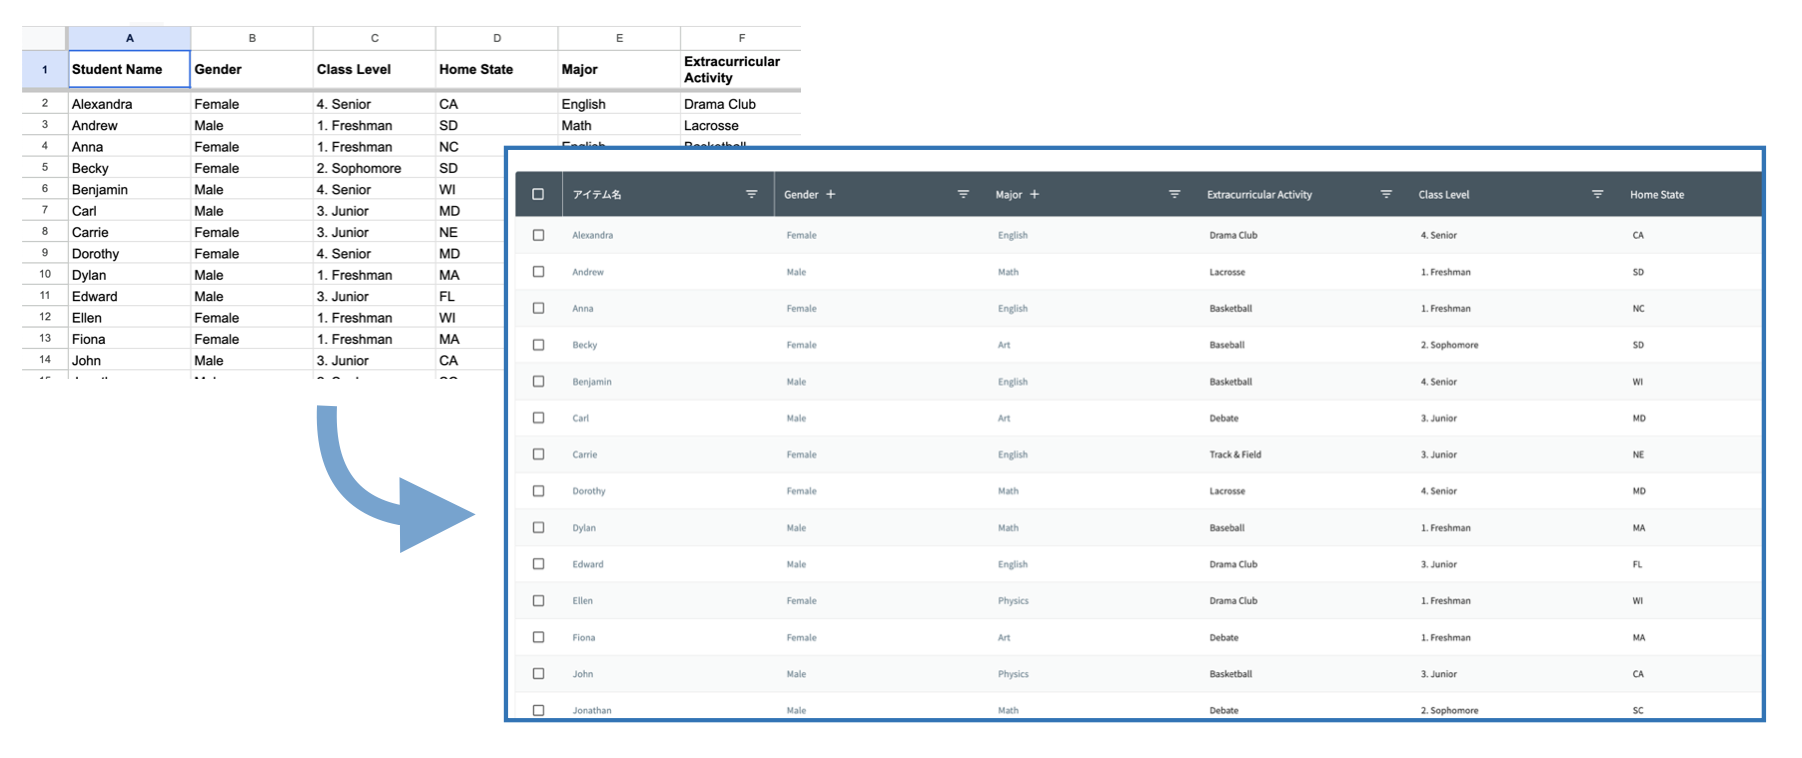Screen dimensions: 1802x758
Task: Select spreadsheet row 1 header
Action: tap(44, 69)
